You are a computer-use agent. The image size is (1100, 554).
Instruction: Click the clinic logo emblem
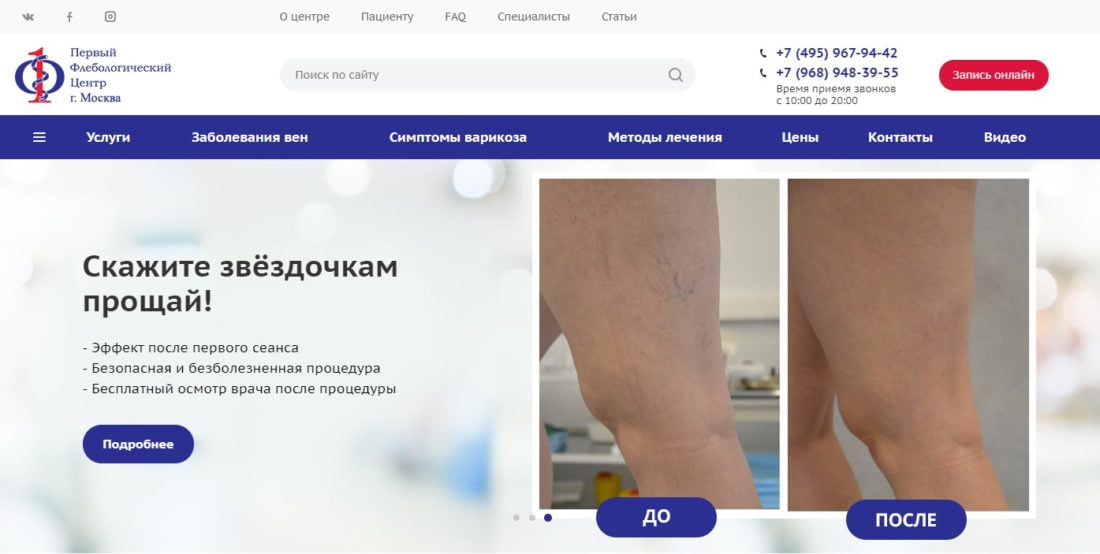[x=39, y=75]
